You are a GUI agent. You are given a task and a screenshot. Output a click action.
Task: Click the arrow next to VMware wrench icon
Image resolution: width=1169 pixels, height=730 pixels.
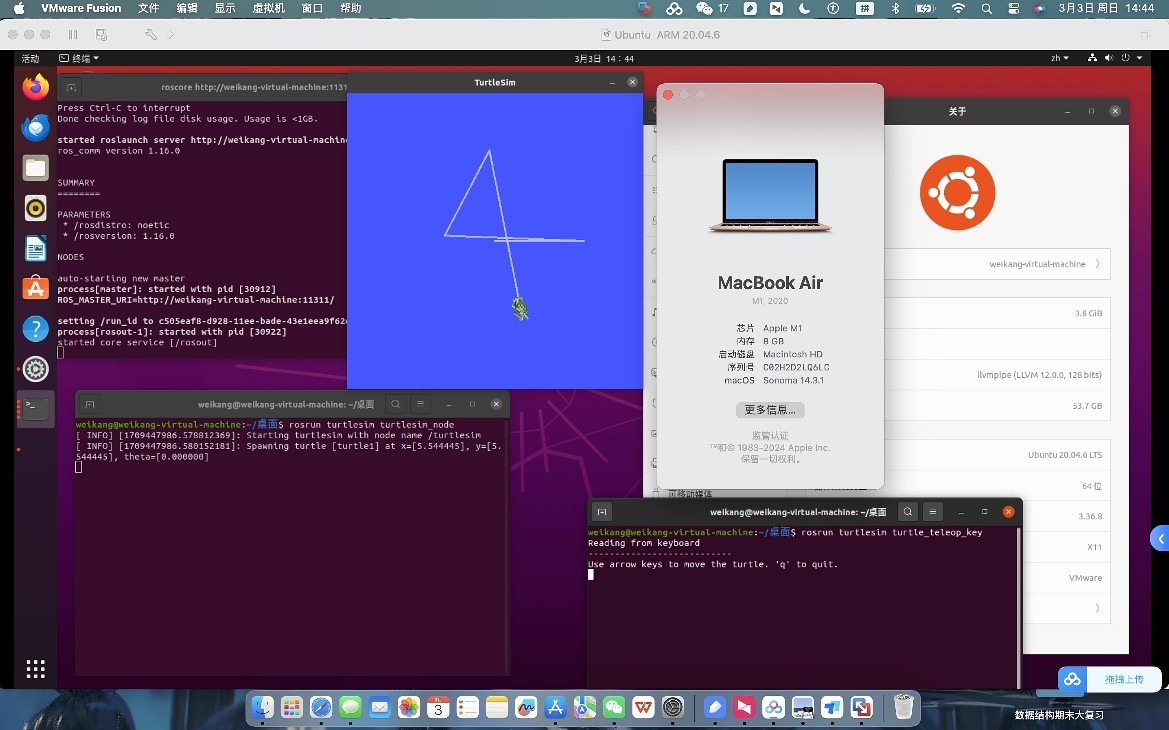tap(171, 34)
